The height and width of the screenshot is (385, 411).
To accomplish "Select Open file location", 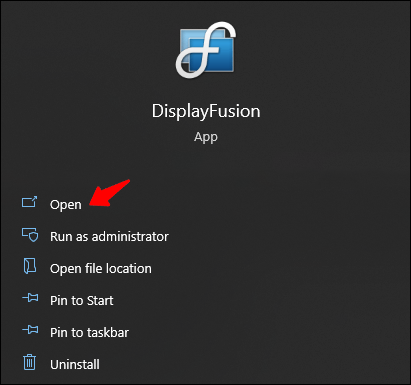I will [x=101, y=269].
